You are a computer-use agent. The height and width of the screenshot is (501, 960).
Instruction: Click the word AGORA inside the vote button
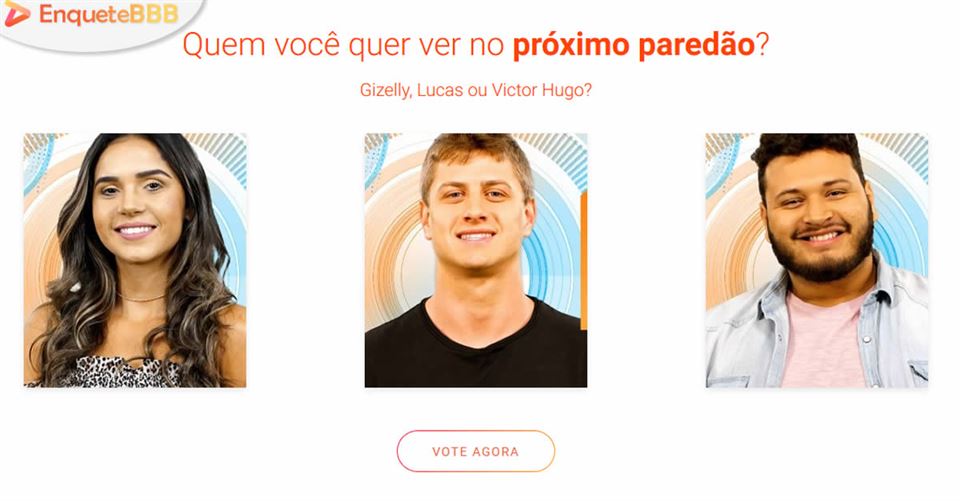495,452
